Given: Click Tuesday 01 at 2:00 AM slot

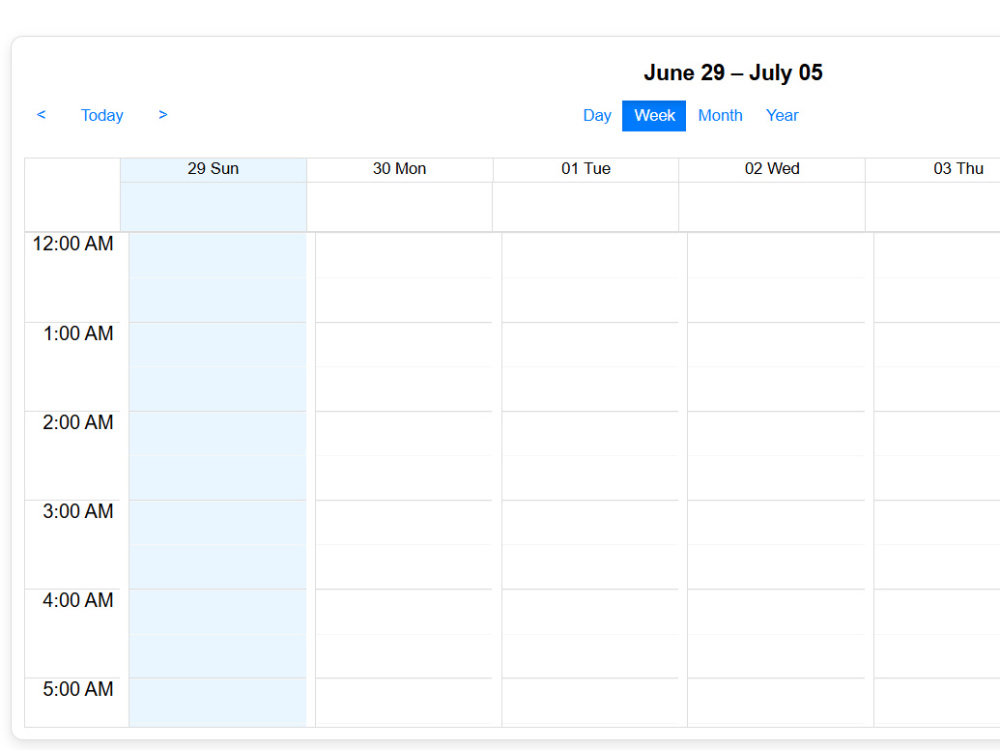Looking at the screenshot, I should click(590, 434).
